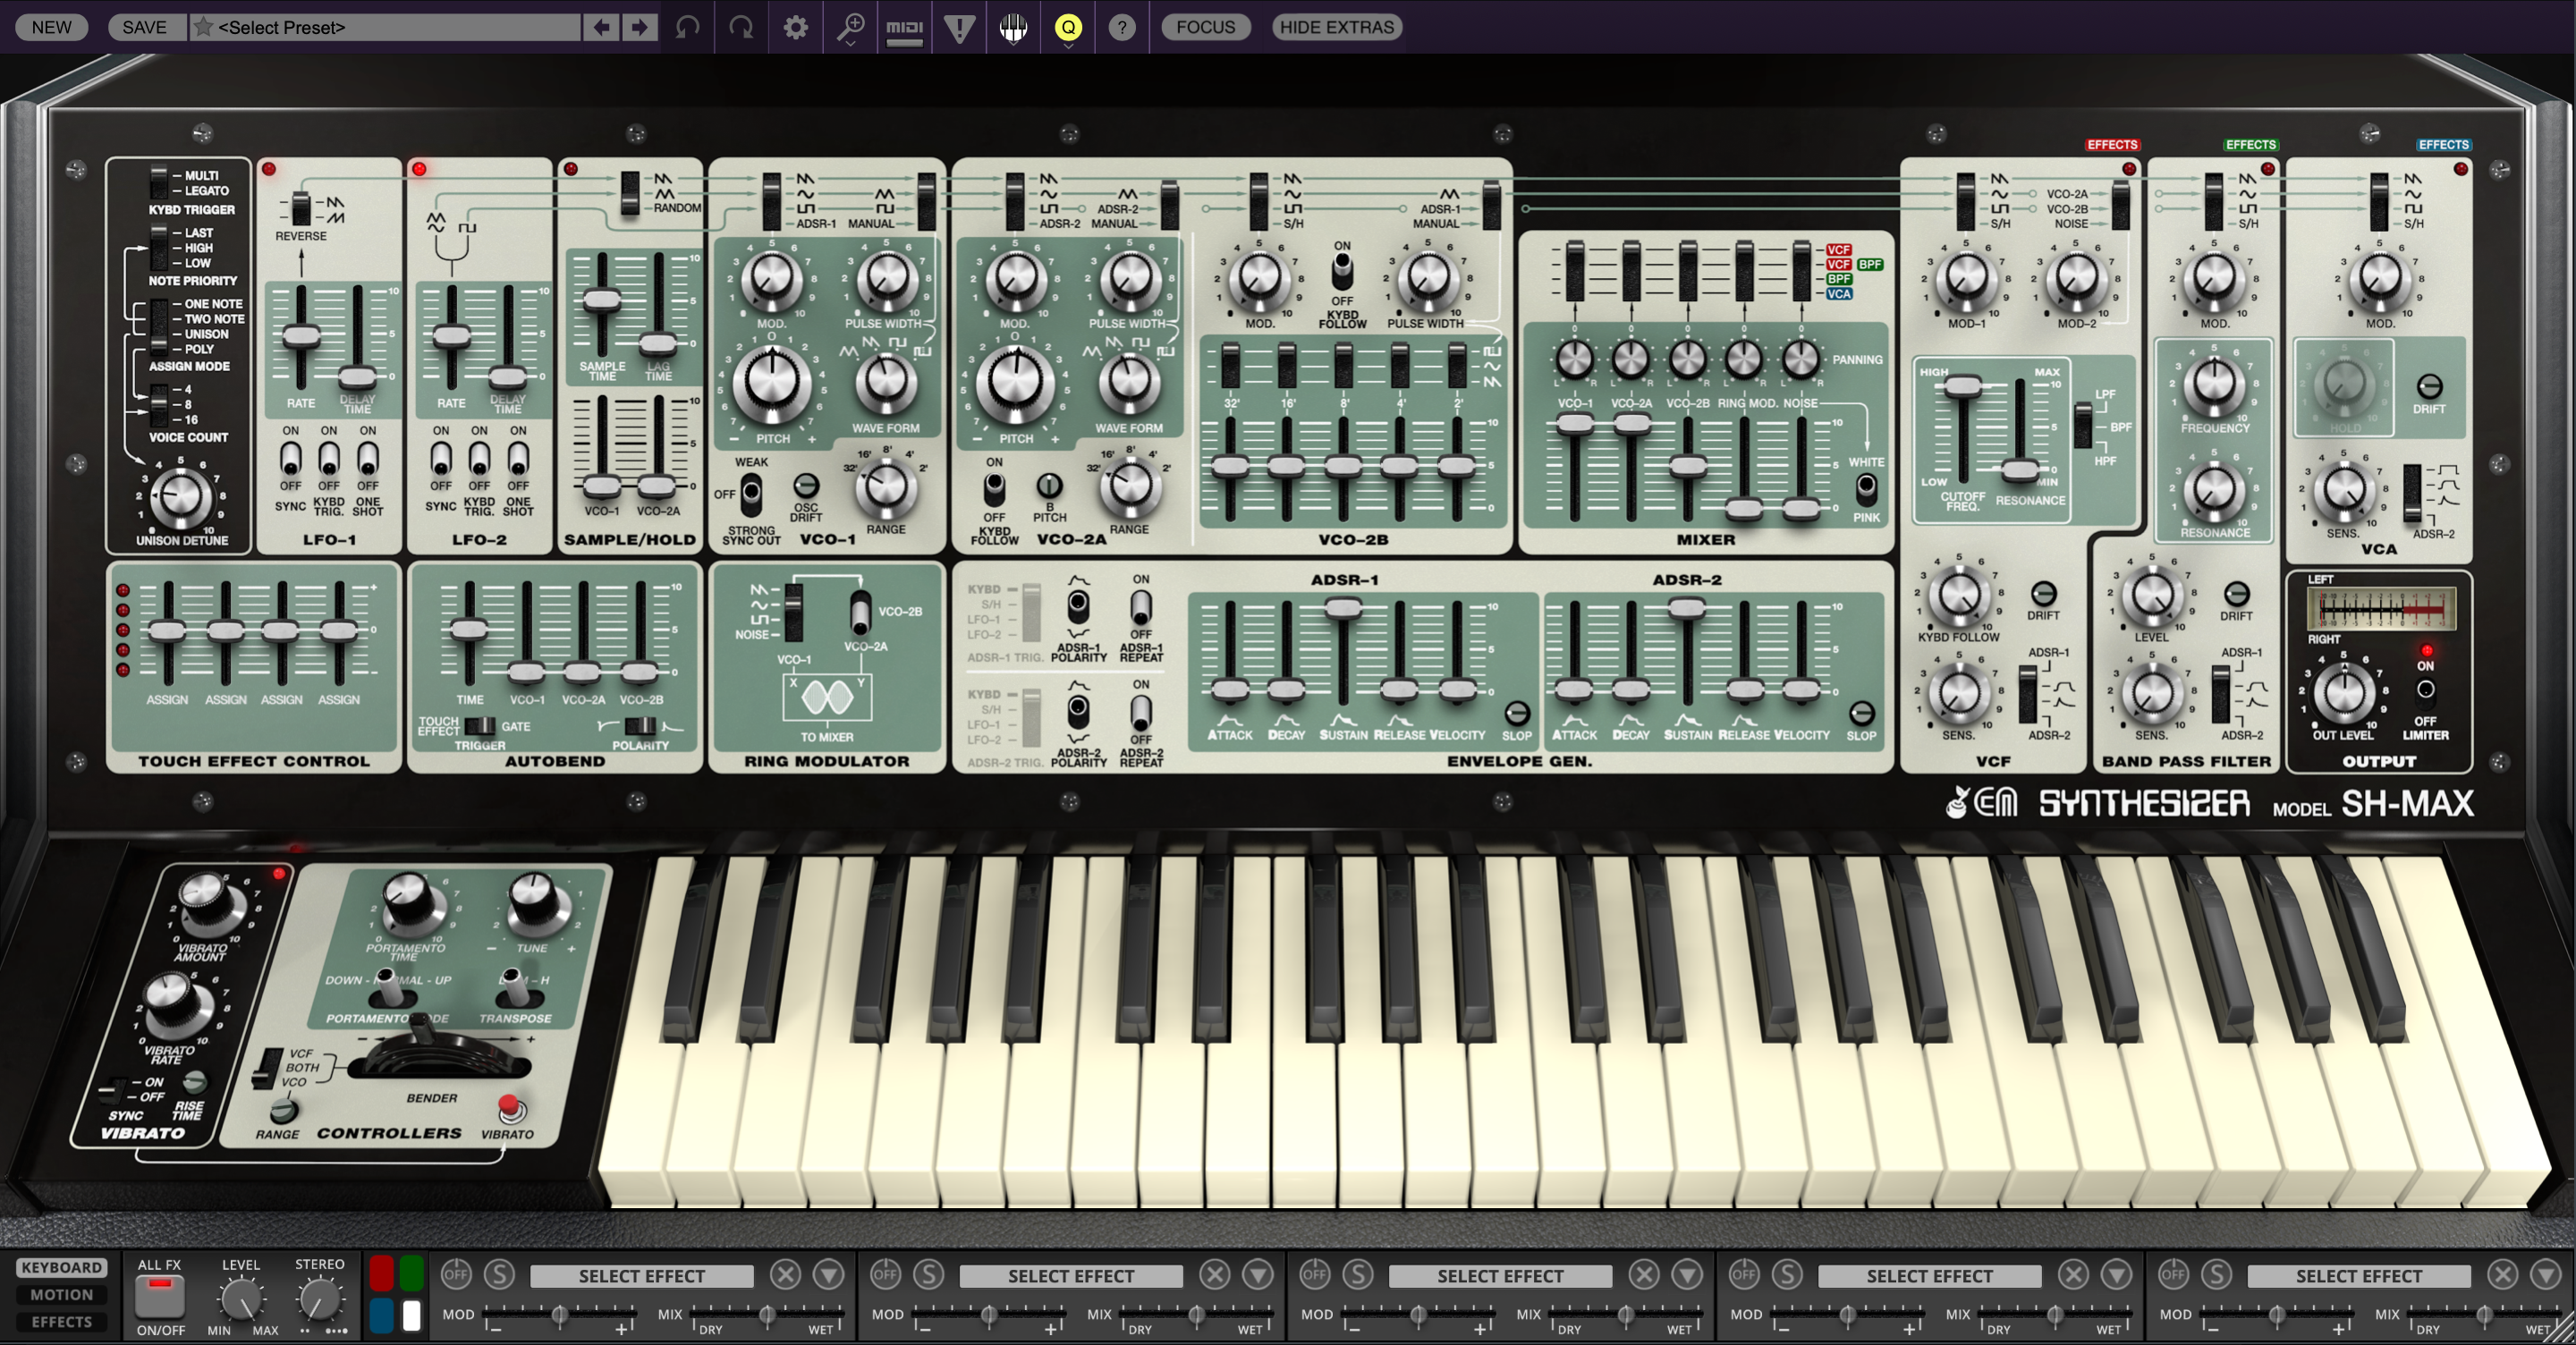The height and width of the screenshot is (1345, 2576).
Task: Click the warning triangle icon
Action: click(x=959, y=27)
